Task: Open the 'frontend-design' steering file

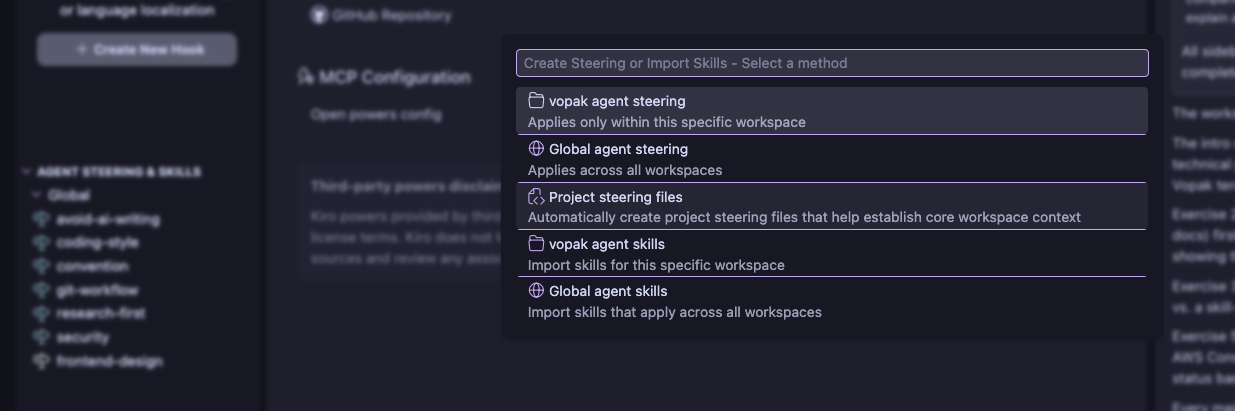Action: point(109,361)
